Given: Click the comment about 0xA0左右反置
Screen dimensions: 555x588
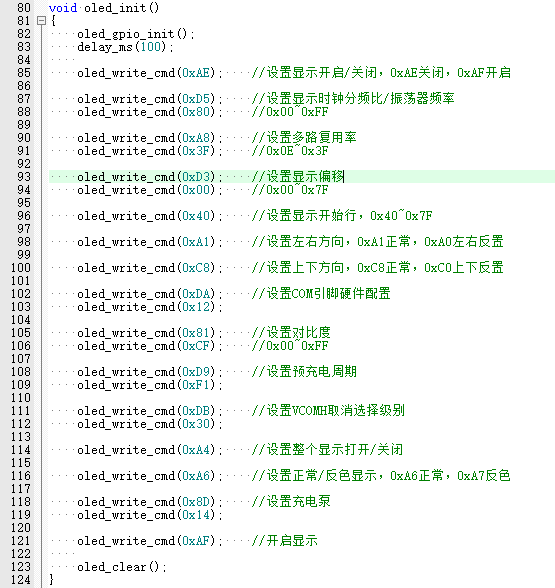Looking at the screenshot, I should pos(378,242).
